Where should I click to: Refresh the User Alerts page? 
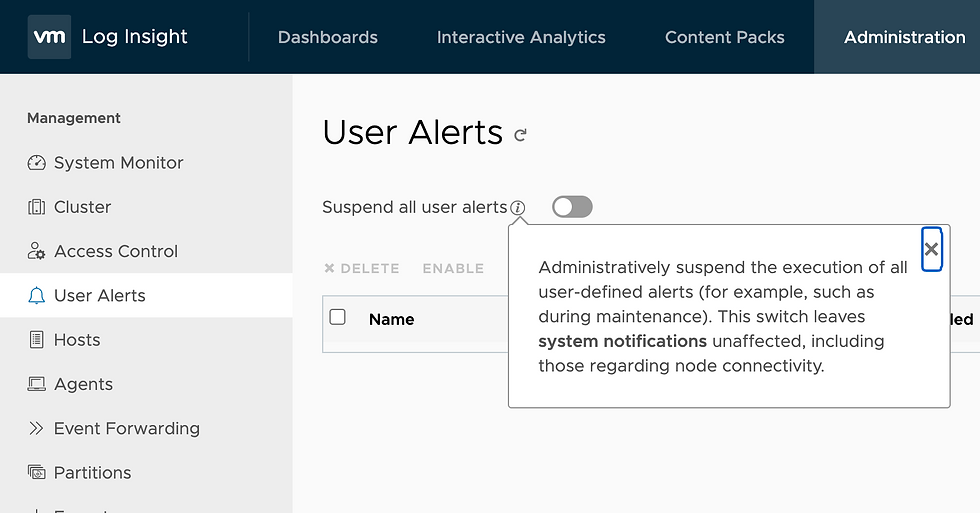click(x=520, y=134)
